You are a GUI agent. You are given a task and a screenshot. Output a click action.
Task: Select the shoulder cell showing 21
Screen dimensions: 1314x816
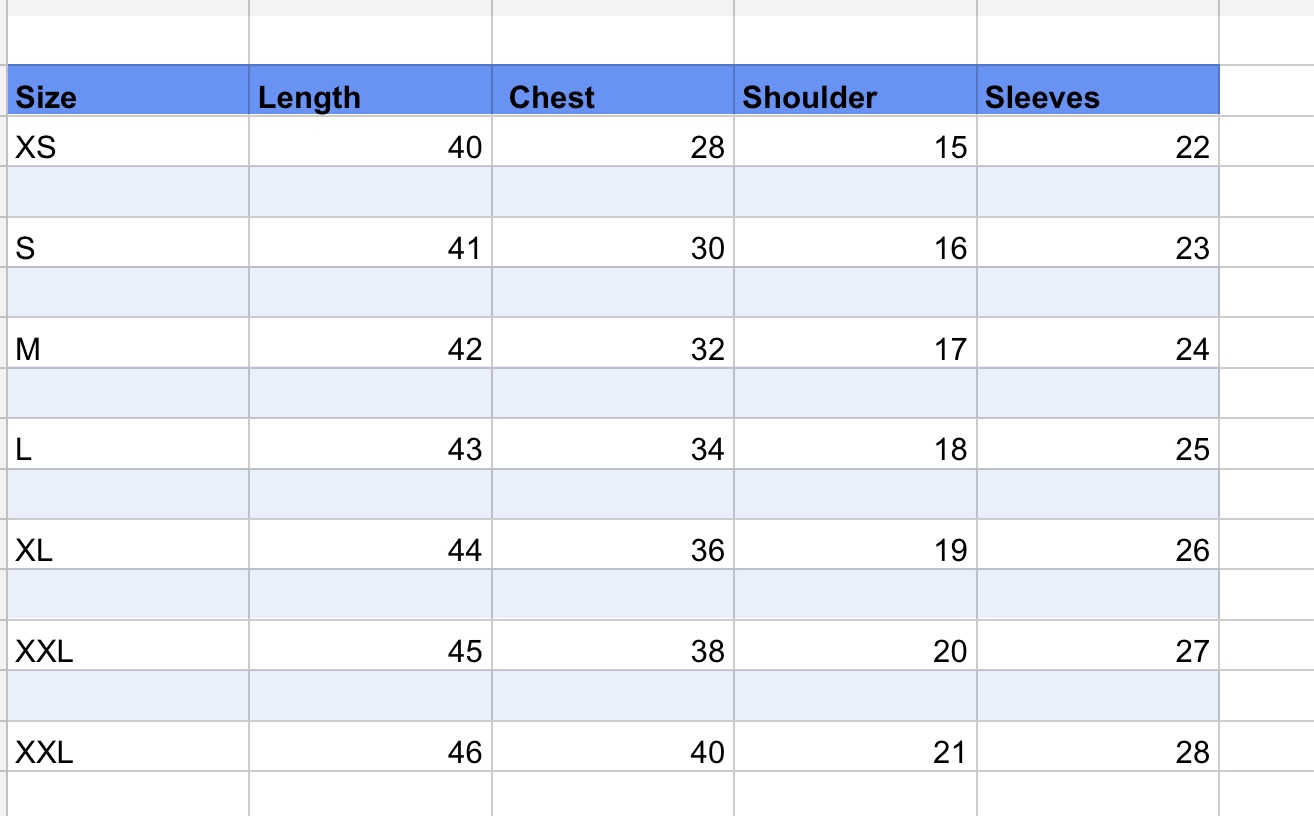tap(855, 747)
